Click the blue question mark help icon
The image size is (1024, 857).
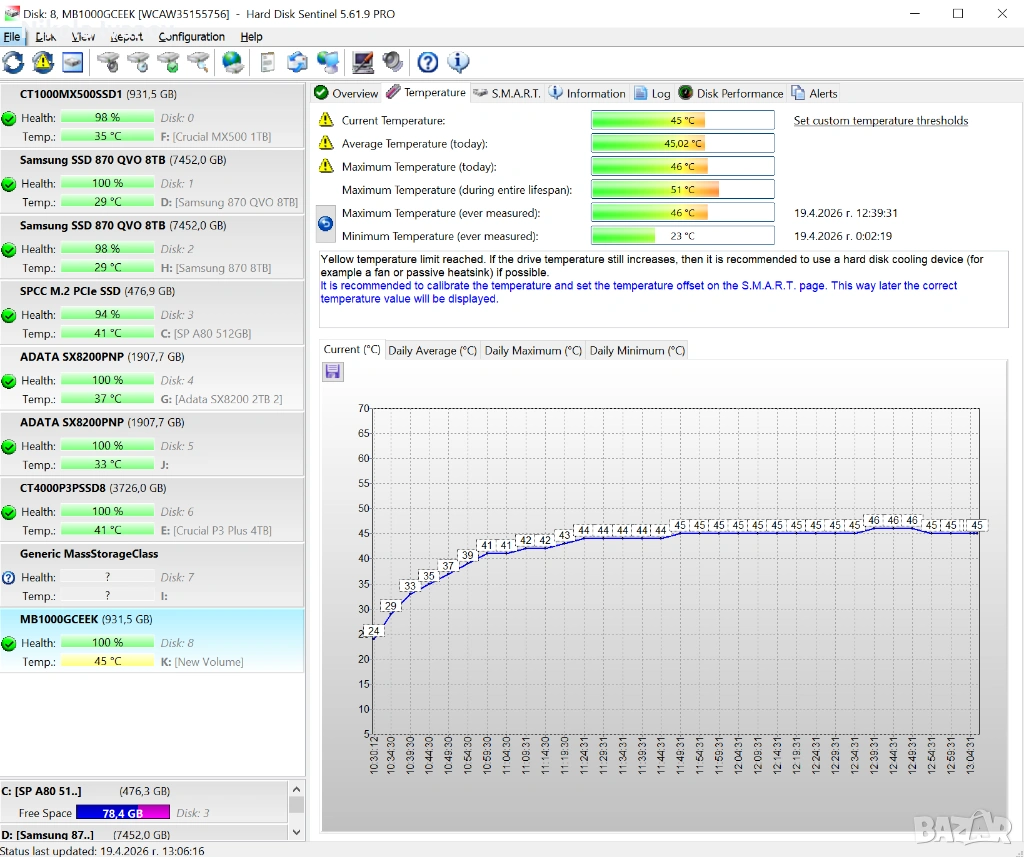[428, 62]
